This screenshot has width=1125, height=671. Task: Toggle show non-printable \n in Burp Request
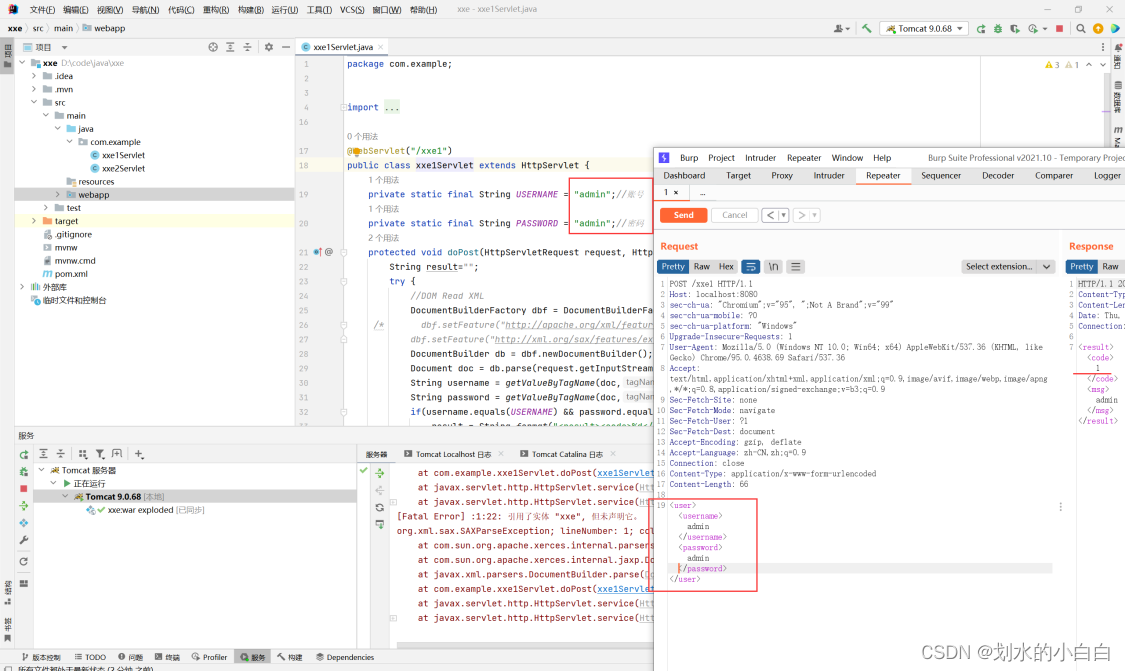[773, 267]
